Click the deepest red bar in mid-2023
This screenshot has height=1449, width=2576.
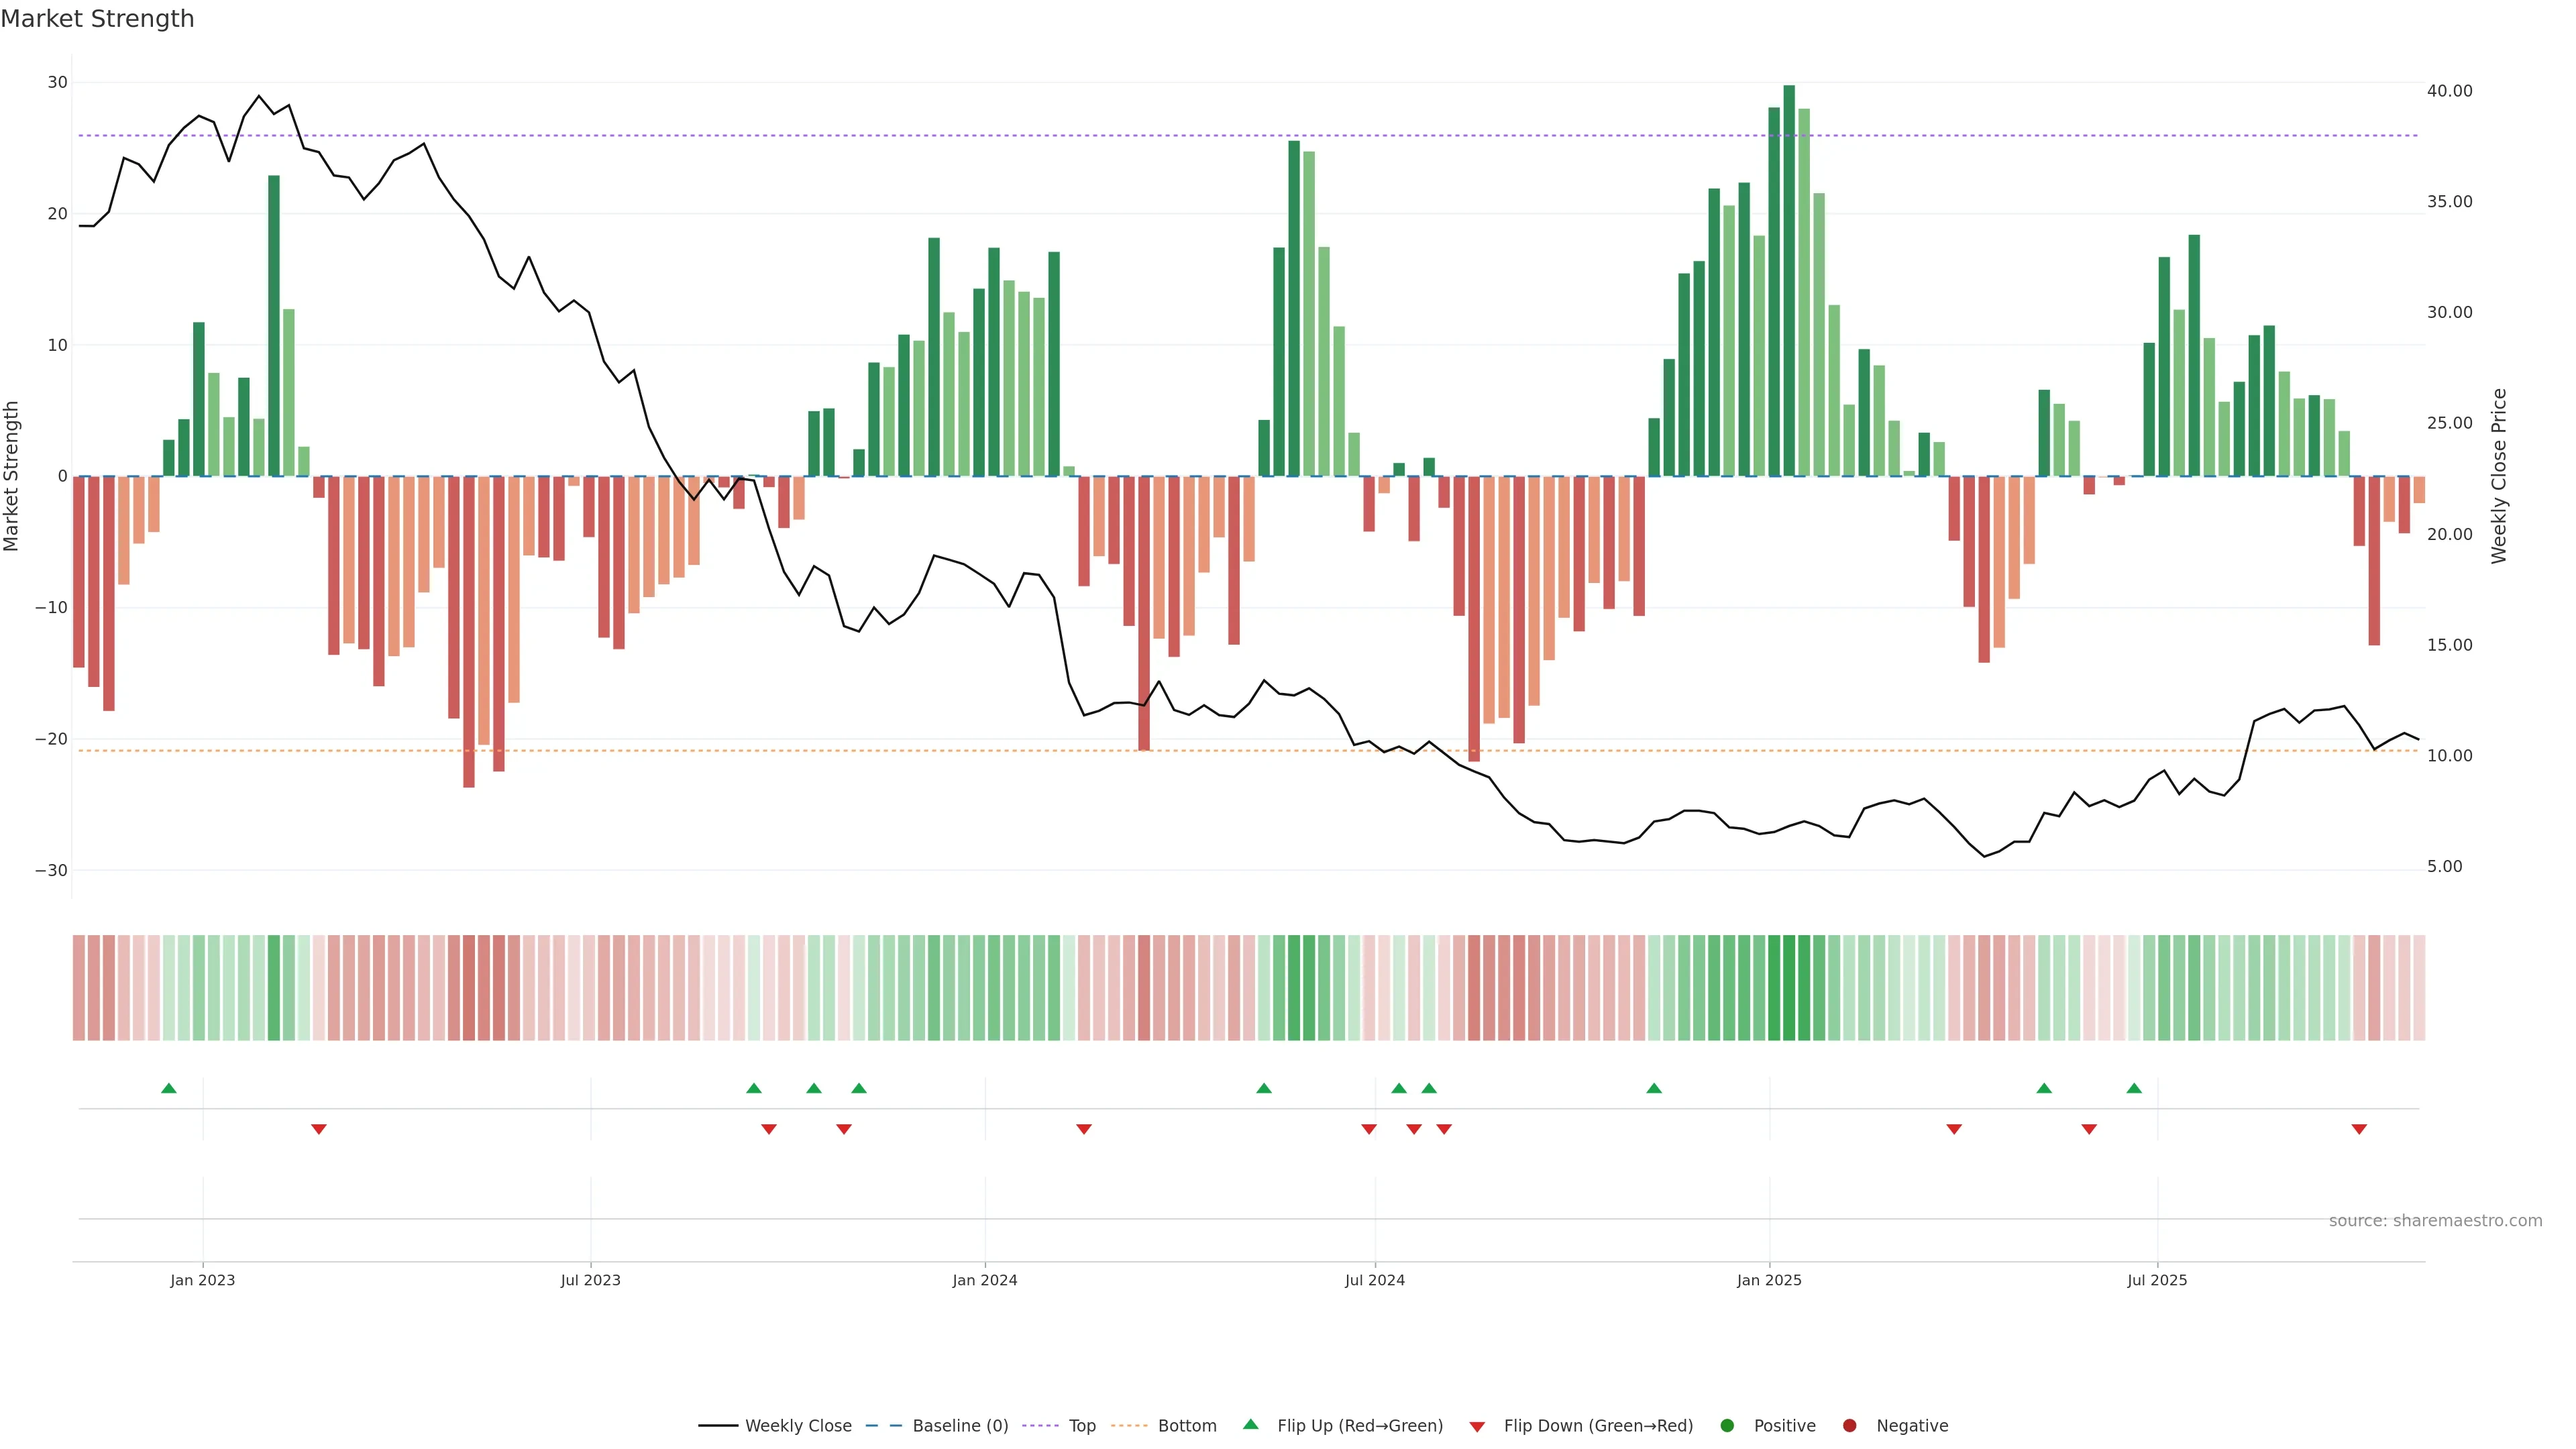[469, 630]
